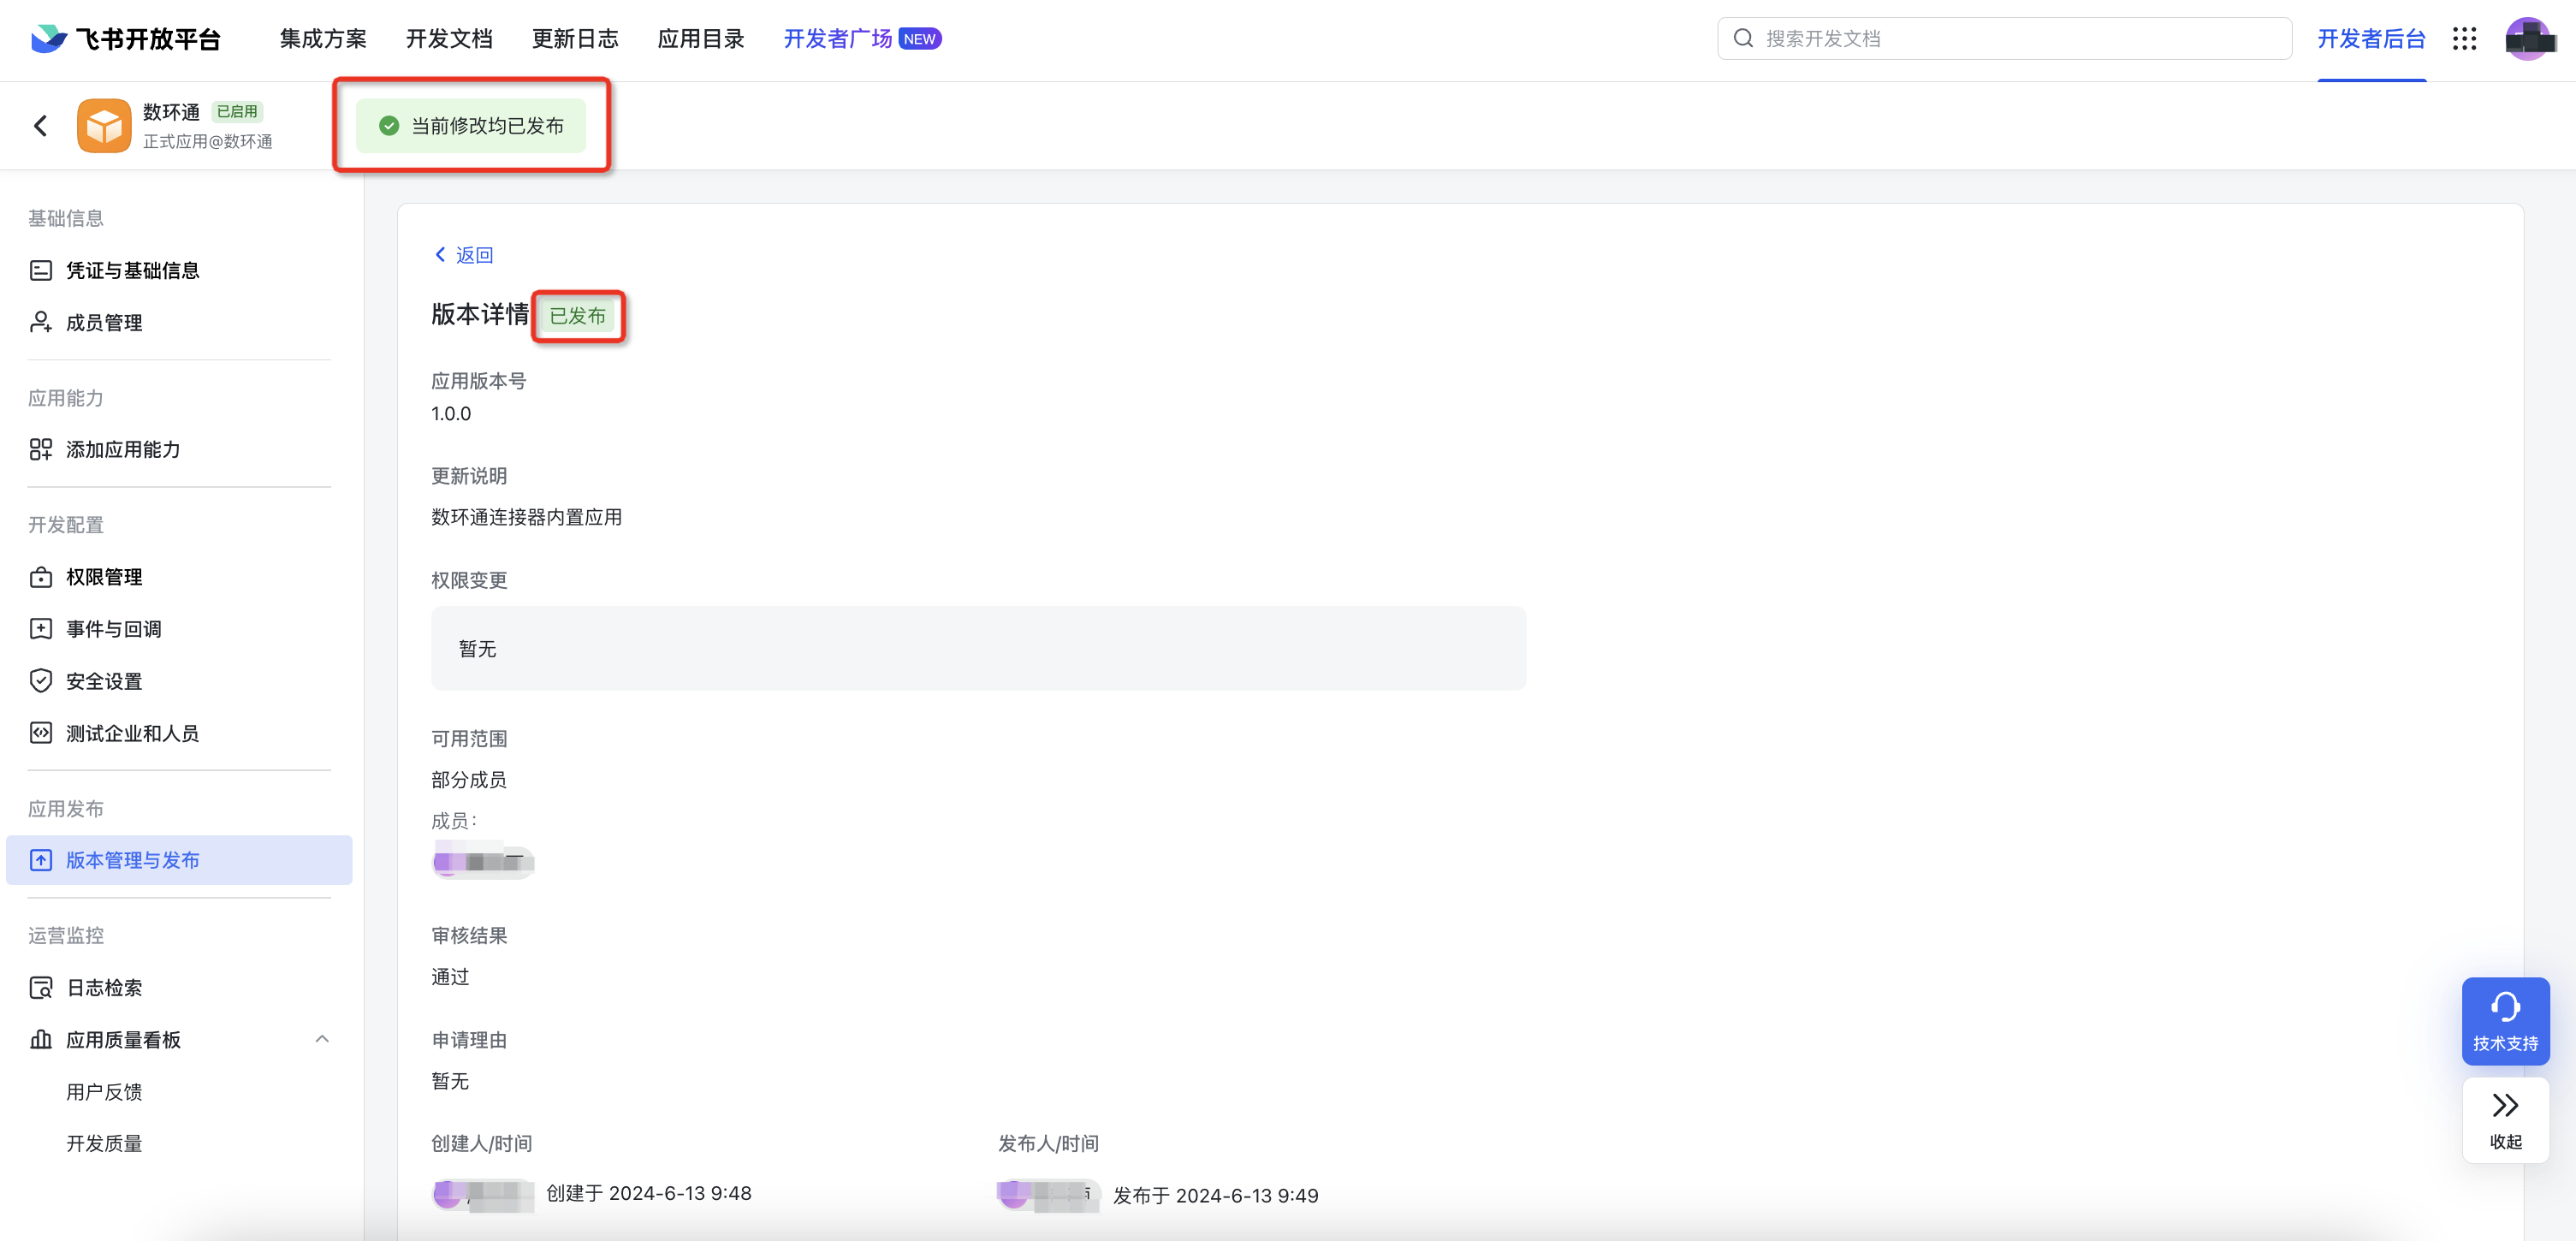
Task: Click the back arrow beside app icon
Action: [x=40, y=125]
